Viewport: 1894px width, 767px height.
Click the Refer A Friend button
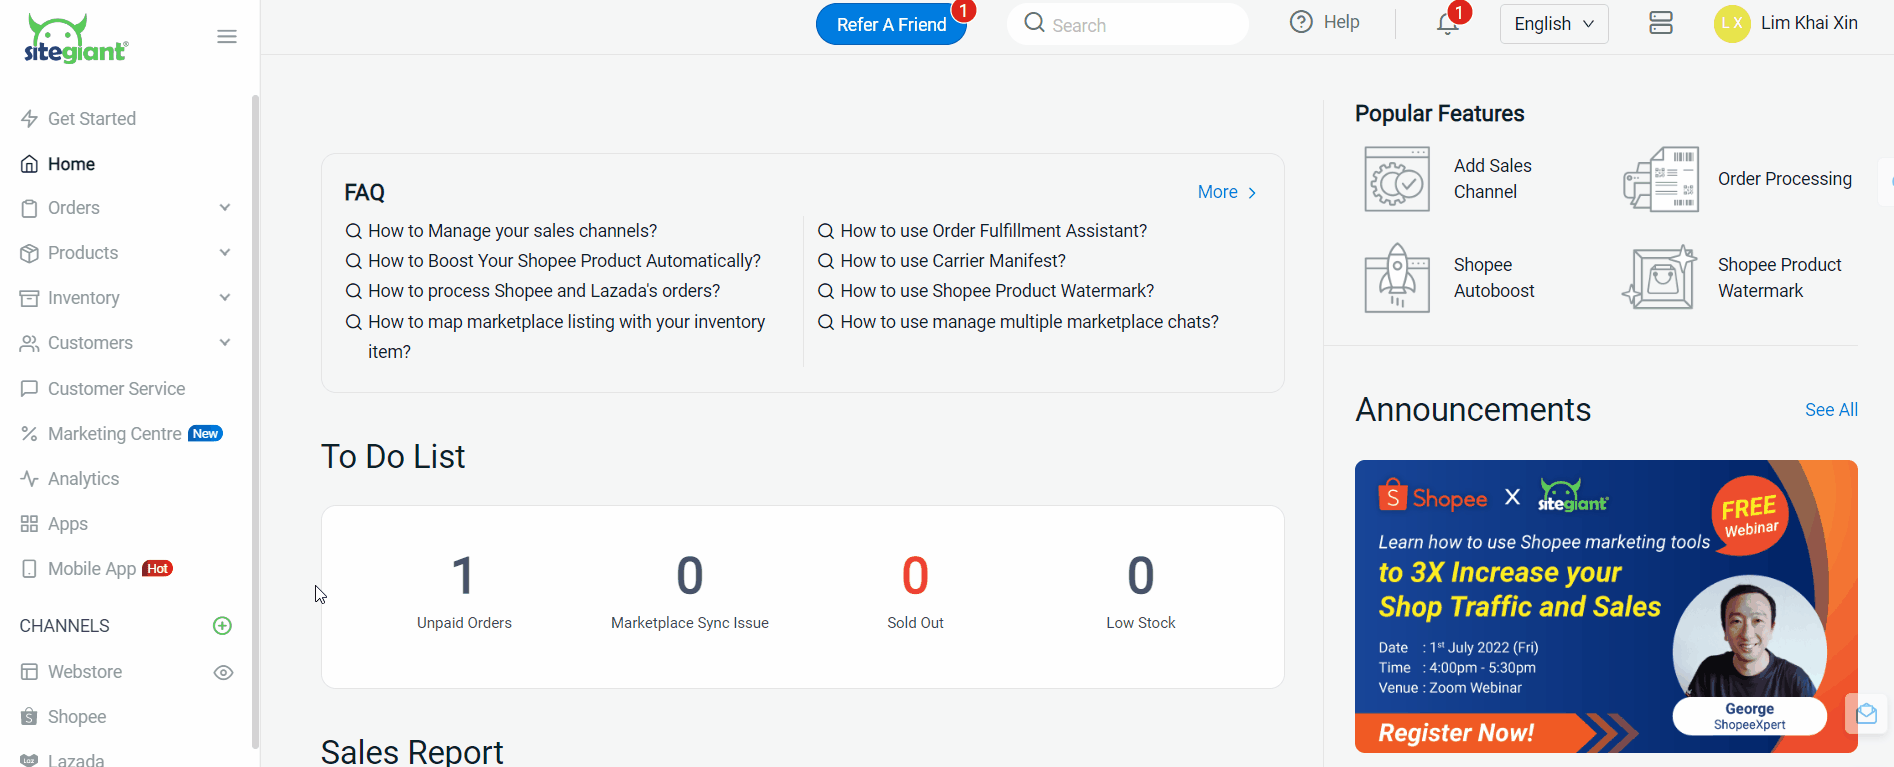[x=891, y=25]
